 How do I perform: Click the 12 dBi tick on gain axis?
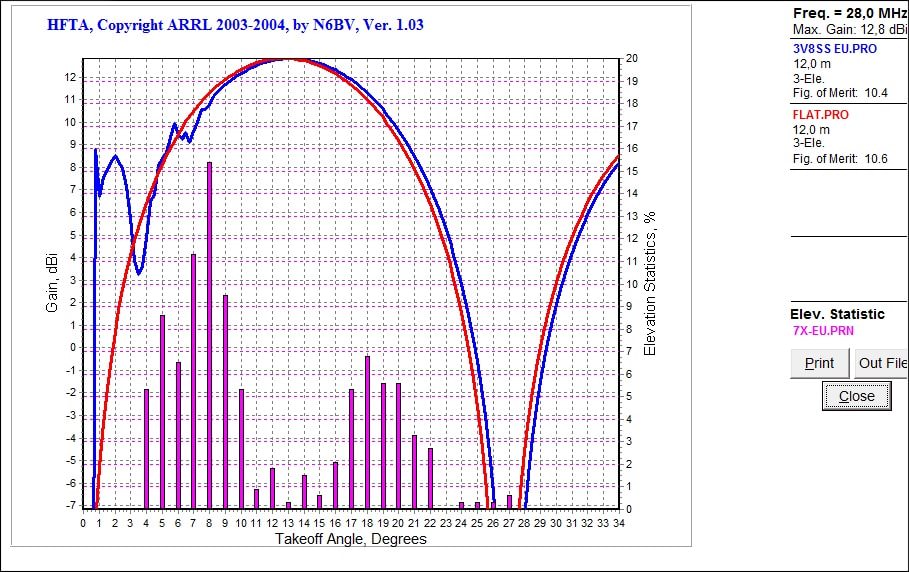[70, 77]
